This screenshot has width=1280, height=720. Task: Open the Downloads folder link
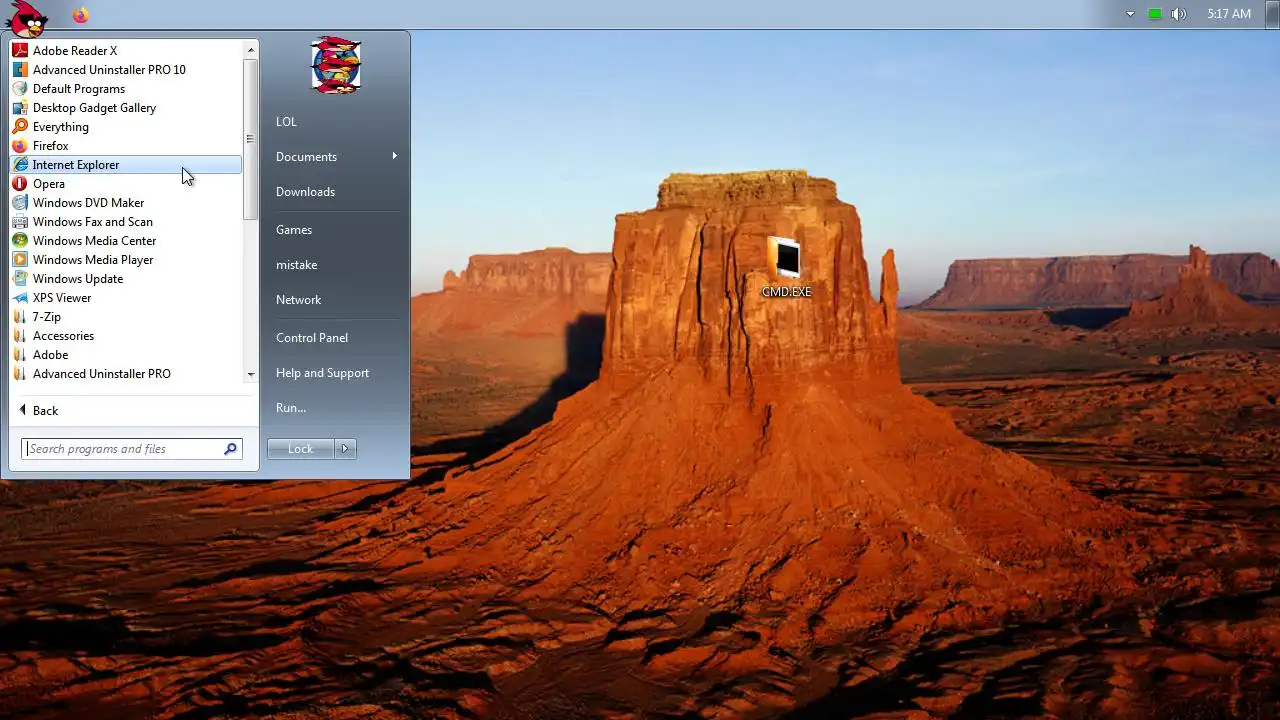[305, 191]
